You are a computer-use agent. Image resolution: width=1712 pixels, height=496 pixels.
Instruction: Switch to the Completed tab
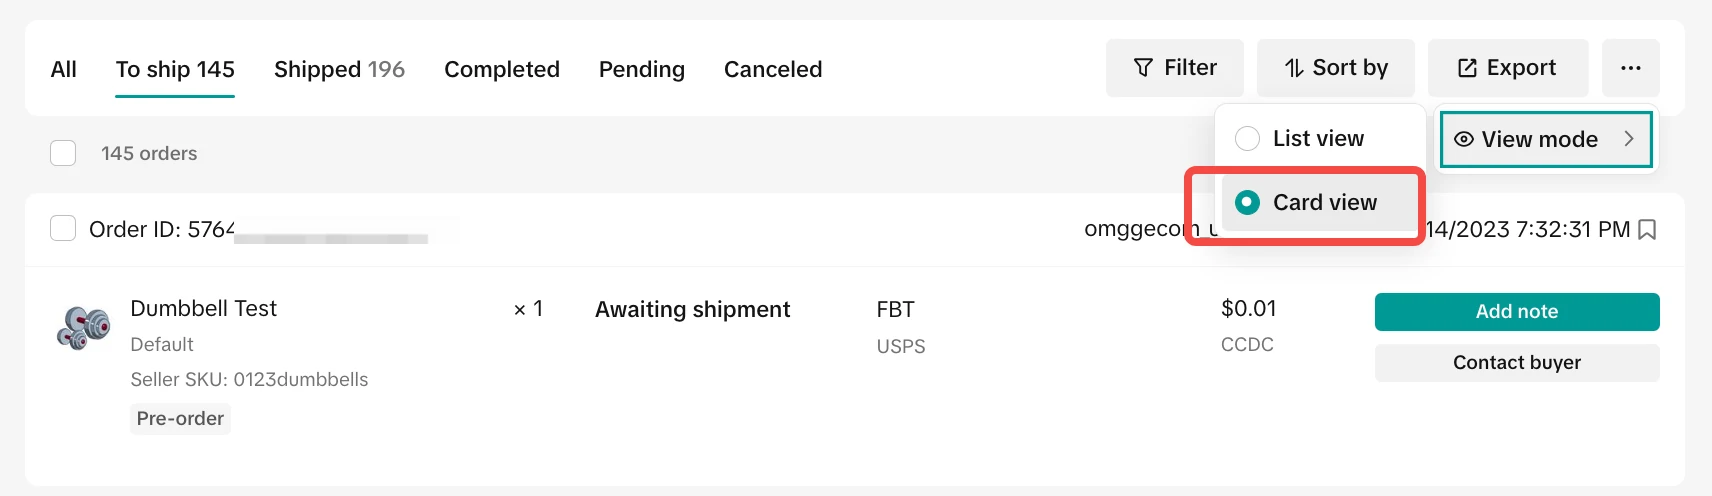coord(501,69)
